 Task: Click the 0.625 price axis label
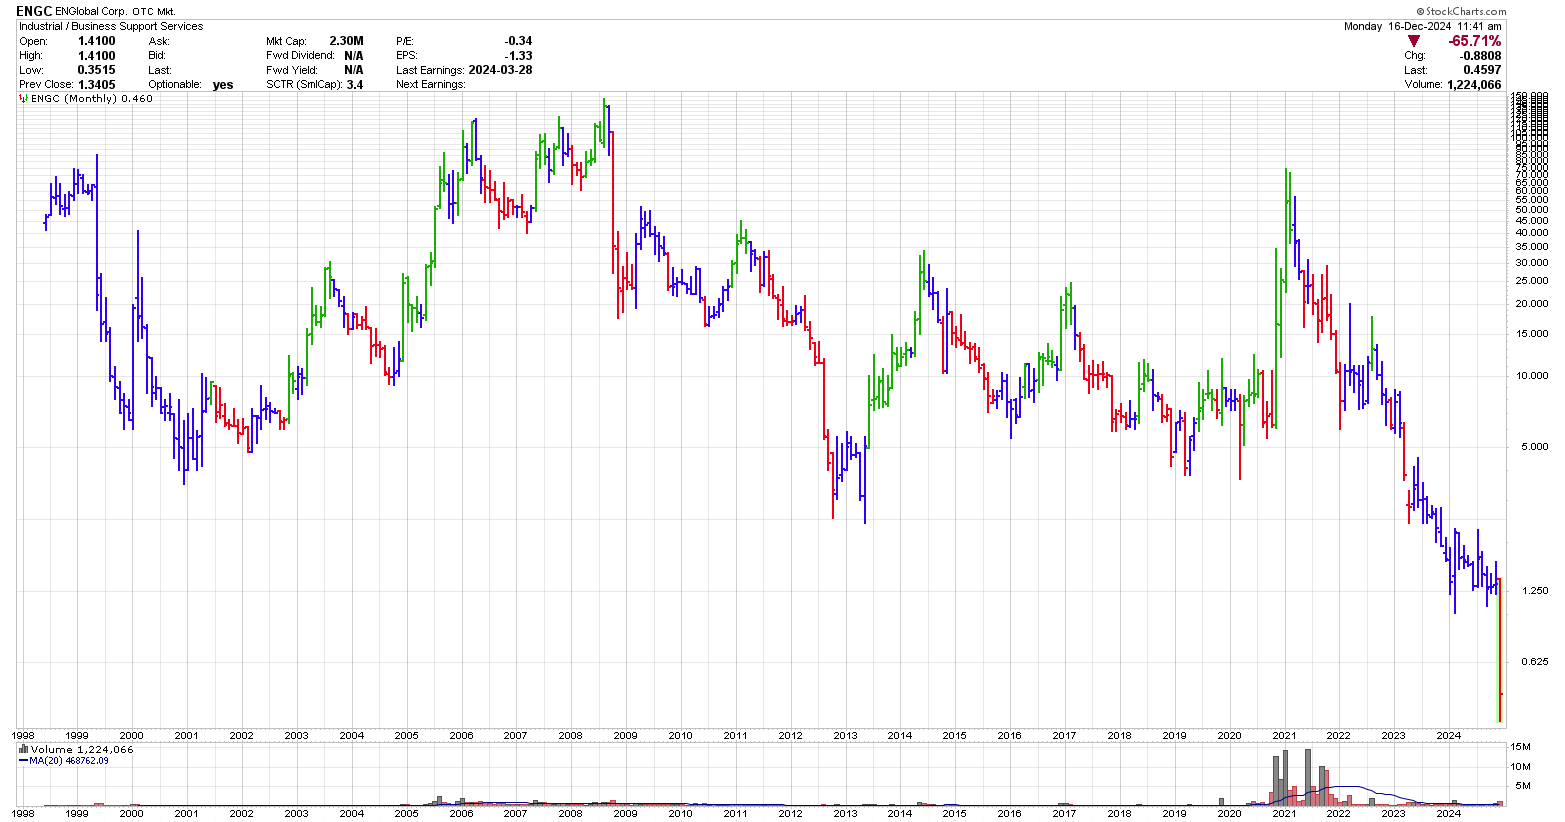pyautogui.click(x=1533, y=661)
